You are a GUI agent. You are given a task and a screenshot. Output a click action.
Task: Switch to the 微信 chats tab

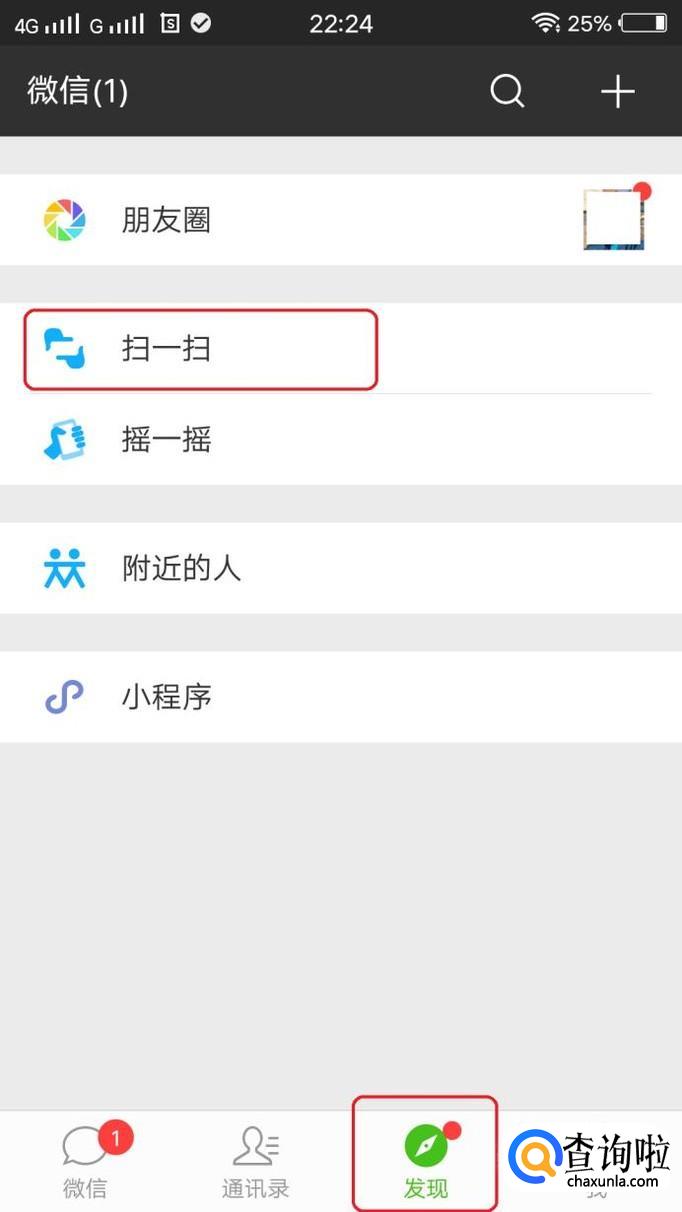[x=85, y=1162]
